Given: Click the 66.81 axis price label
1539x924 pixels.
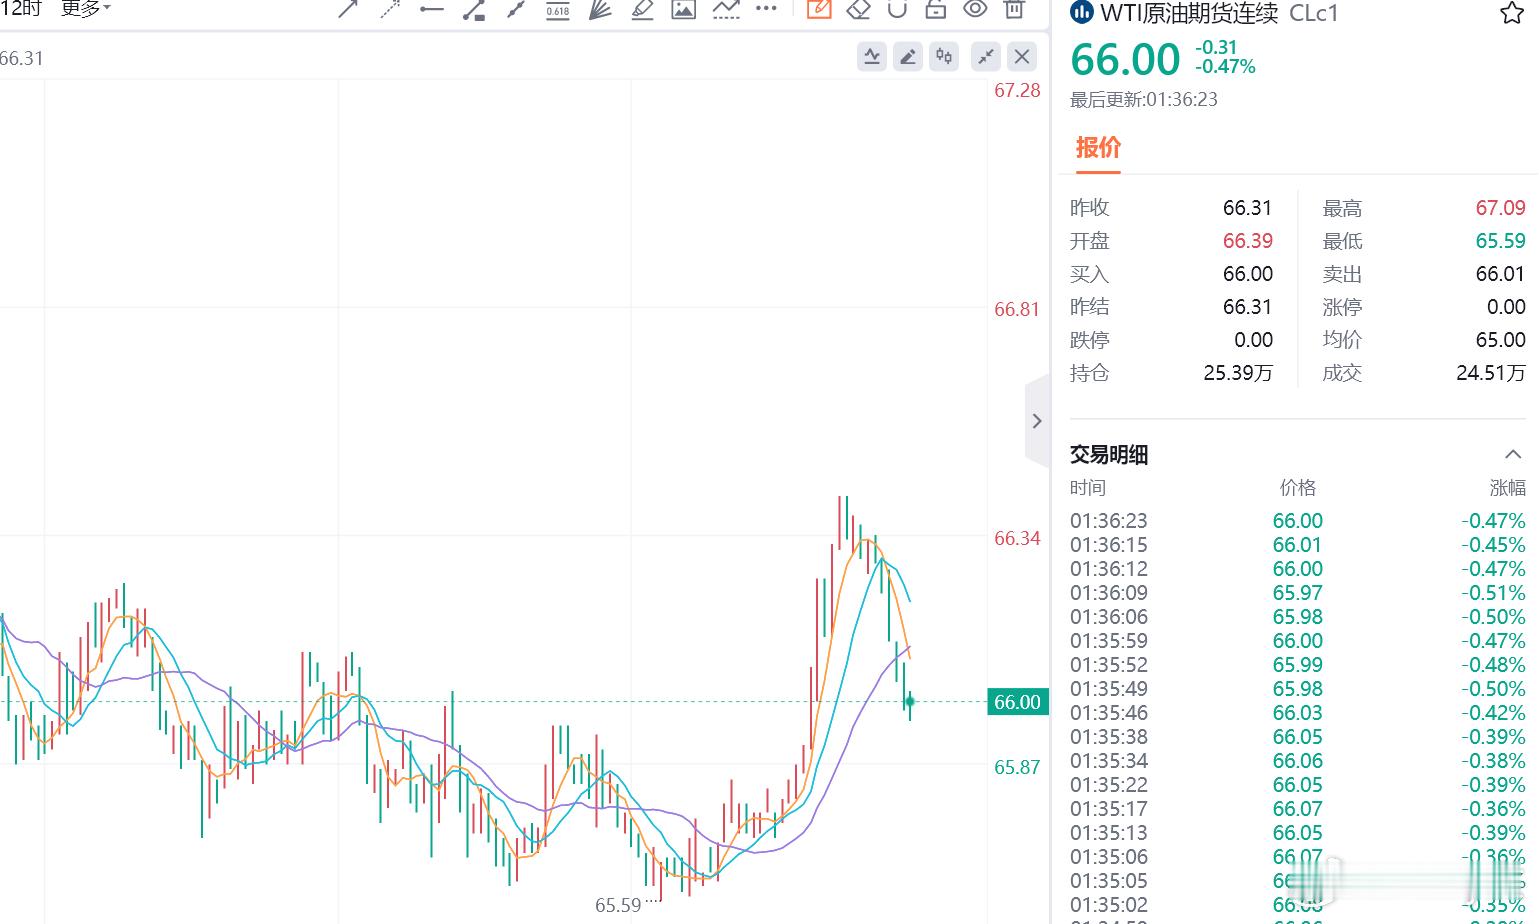Looking at the screenshot, I should 1017,309.
